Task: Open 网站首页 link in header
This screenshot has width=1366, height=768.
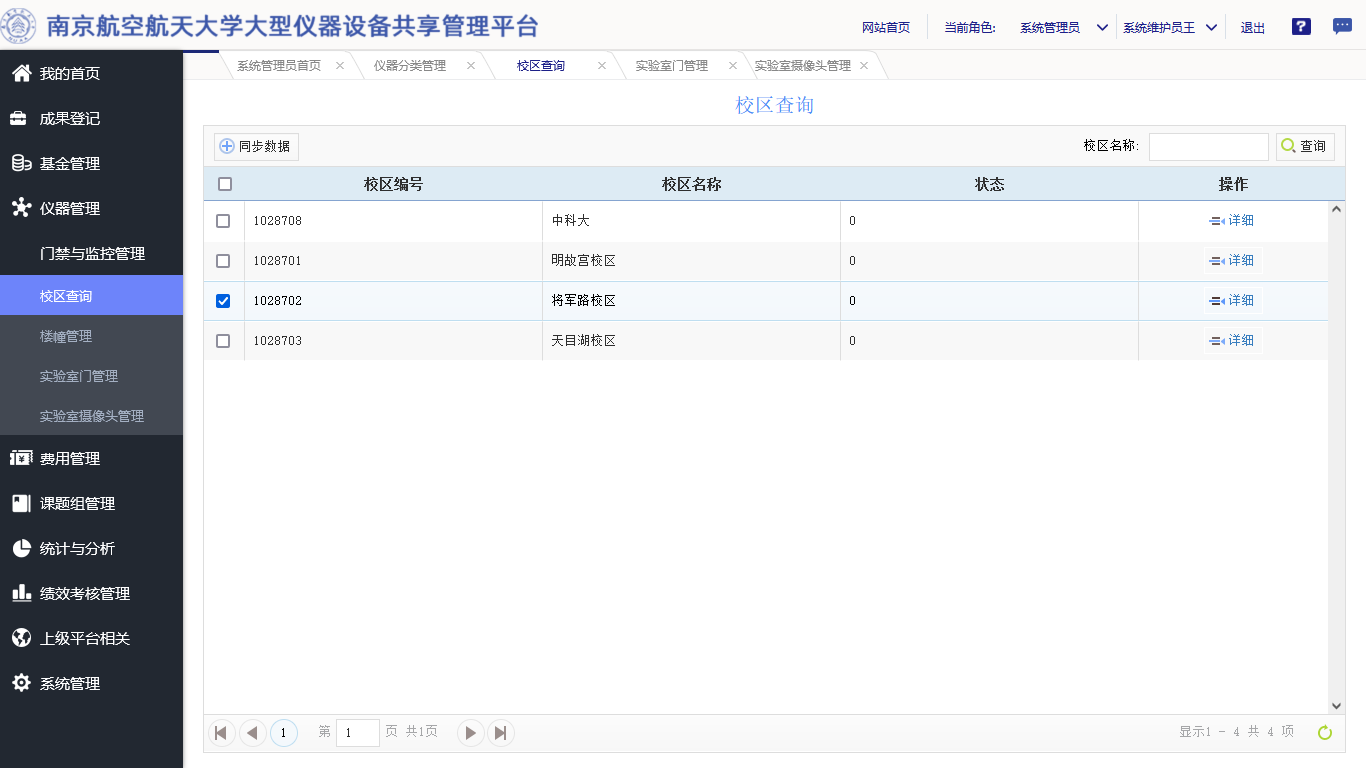Action: (x=886, y=28)
